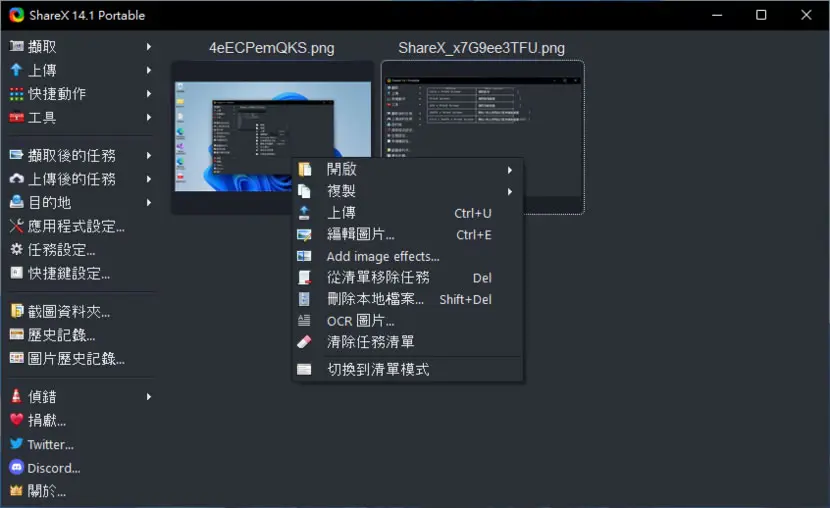
Task: Click the OCR 圖片 text icon
Action: click(304, 320)
